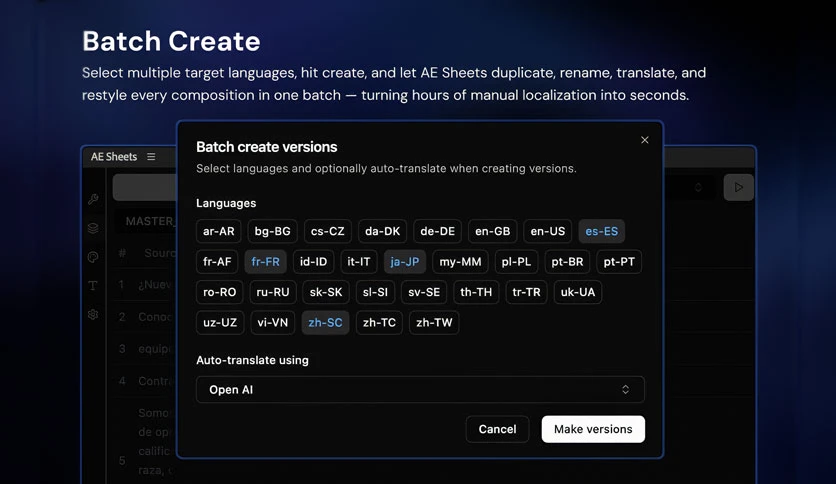Screen dimensions: 836x484
Task: Select the pl-PL language chip
Action: [516, 262]
